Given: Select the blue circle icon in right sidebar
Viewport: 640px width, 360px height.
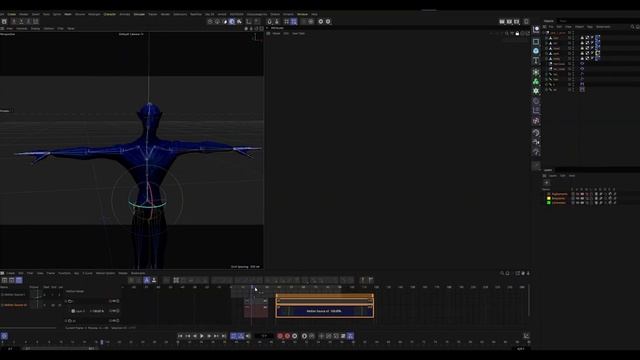Looking at the screenshot, I should coord(536,51).
